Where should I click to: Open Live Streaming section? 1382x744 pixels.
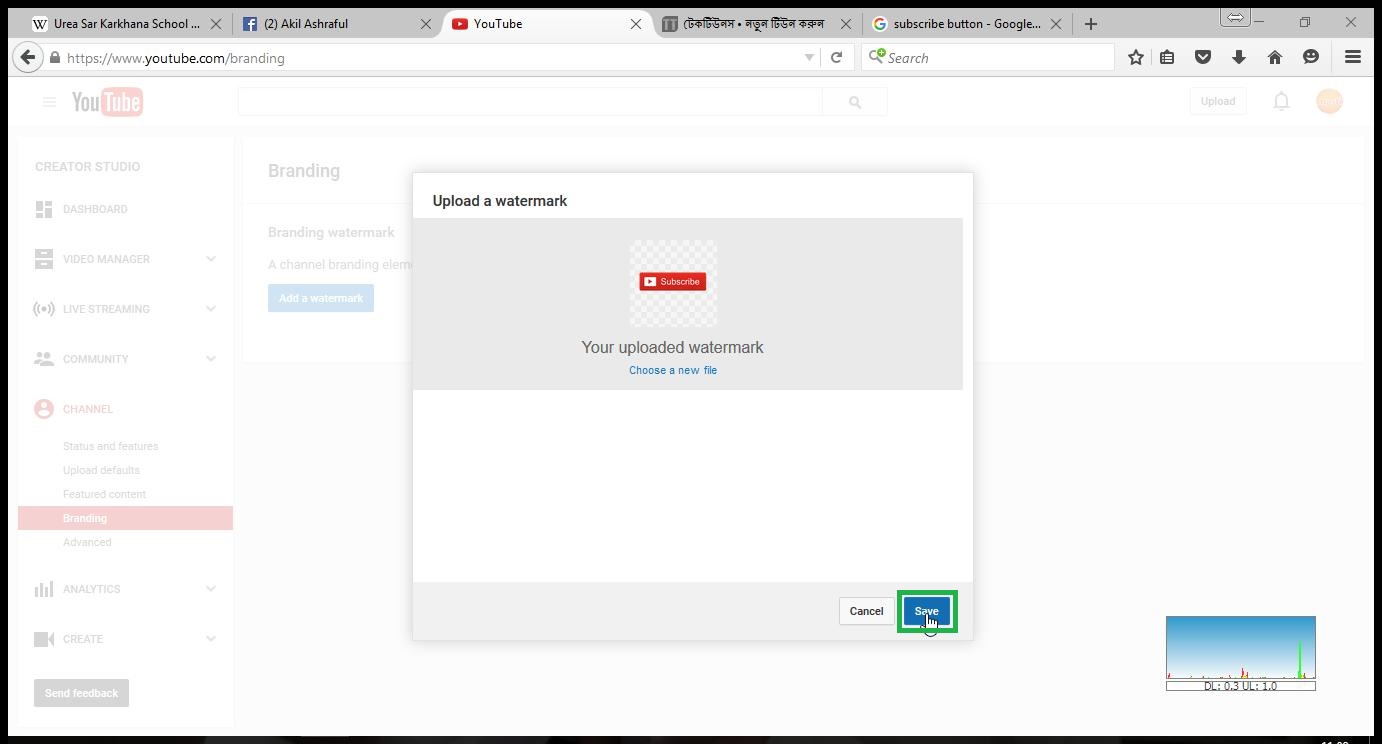(106, 309)
